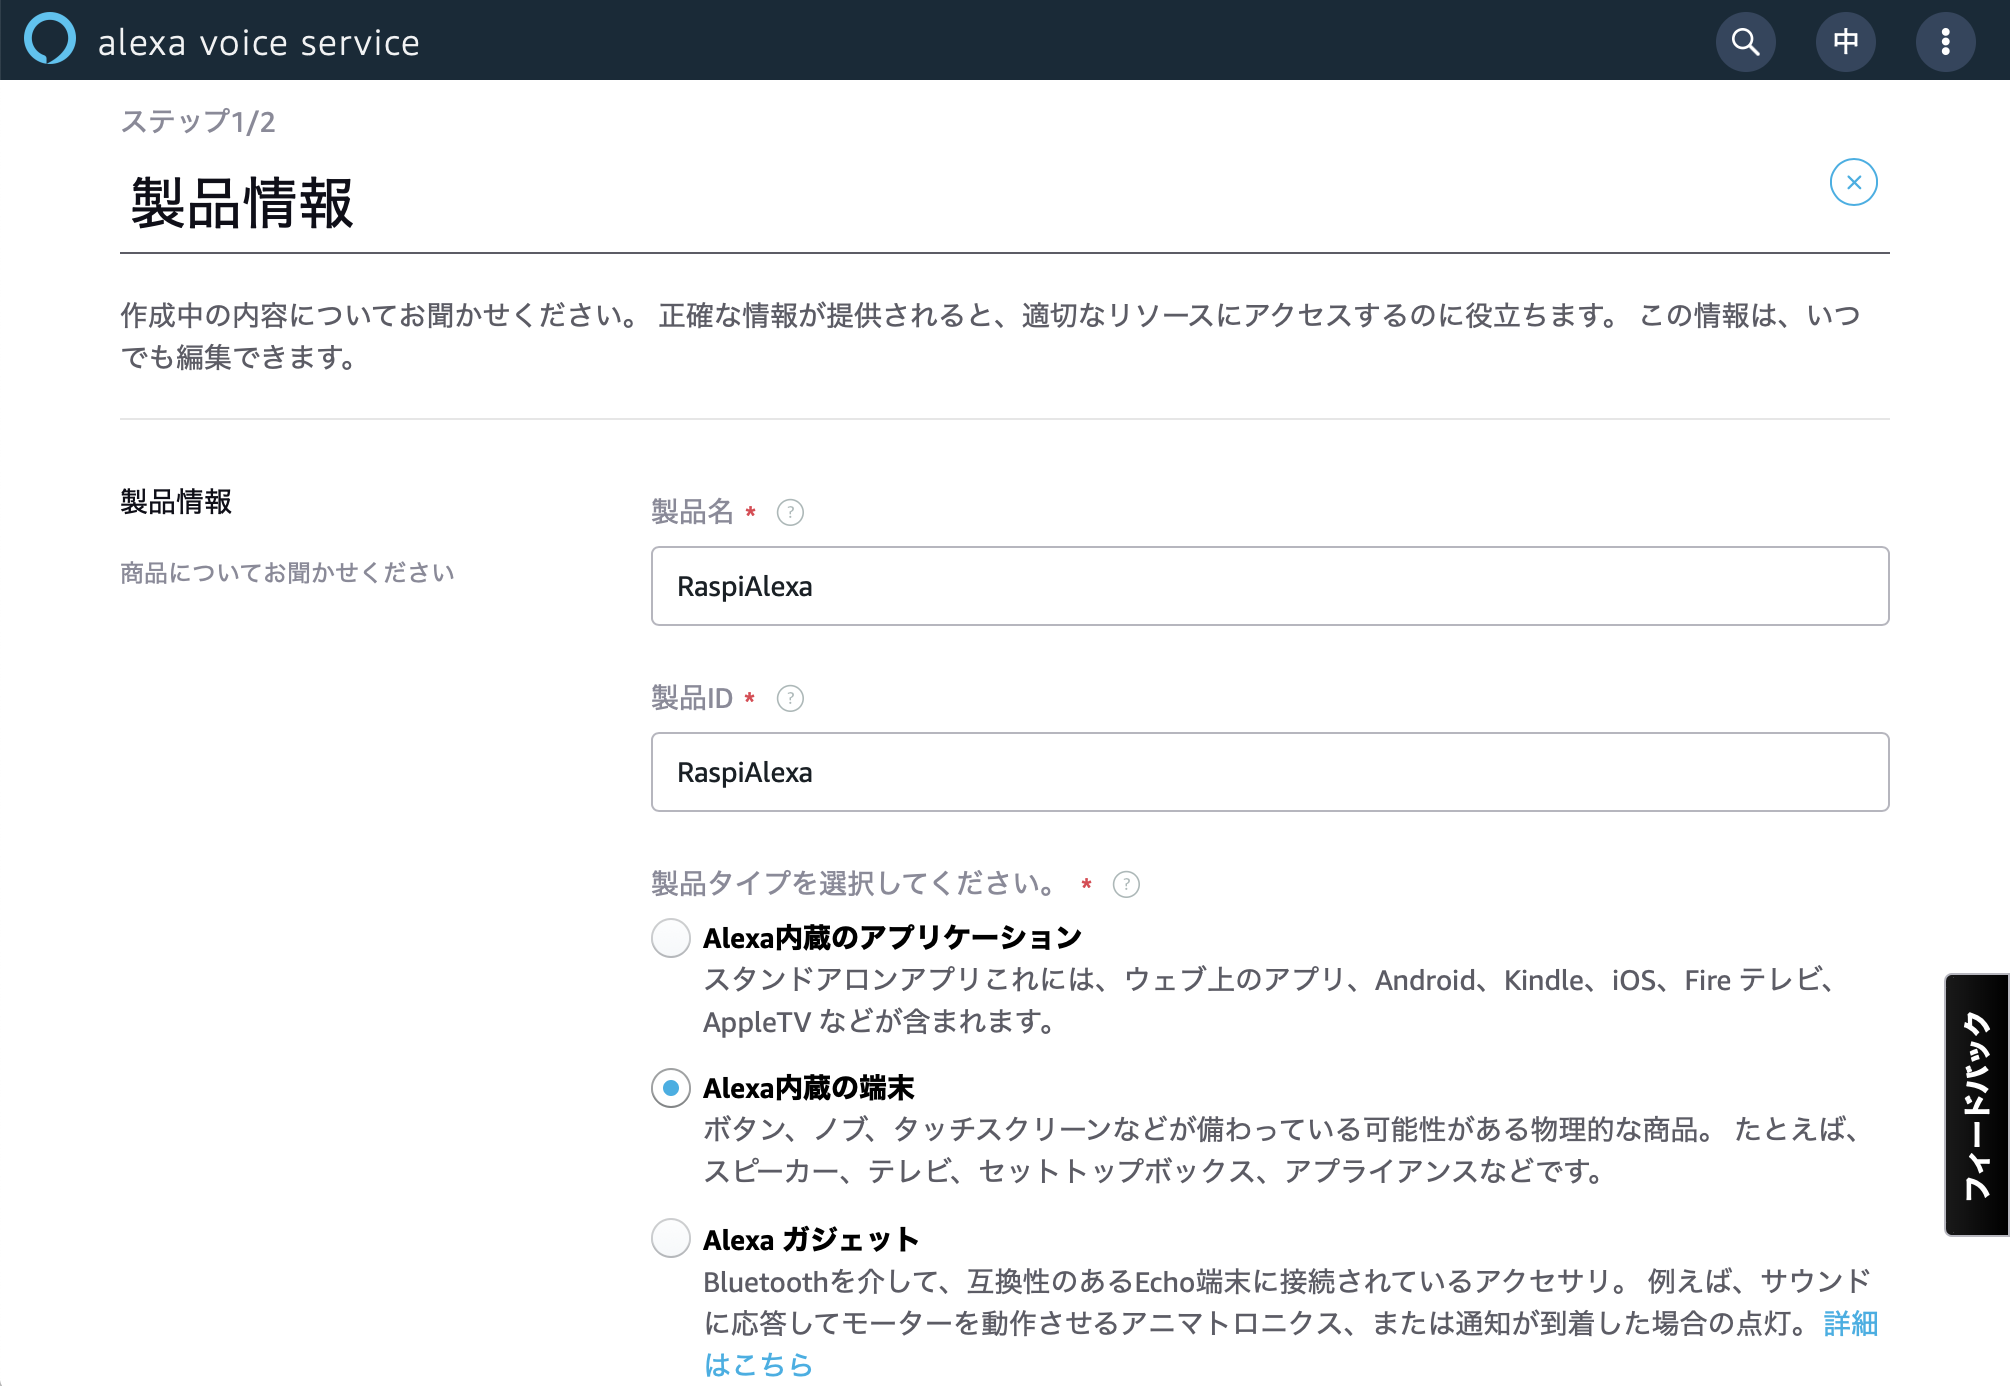Image resolution: width=2010 pixels, height=1386 pixels.
Task: Open the フィードバック side tab
Action: pyautogui.click(x=1977, y=1105)
